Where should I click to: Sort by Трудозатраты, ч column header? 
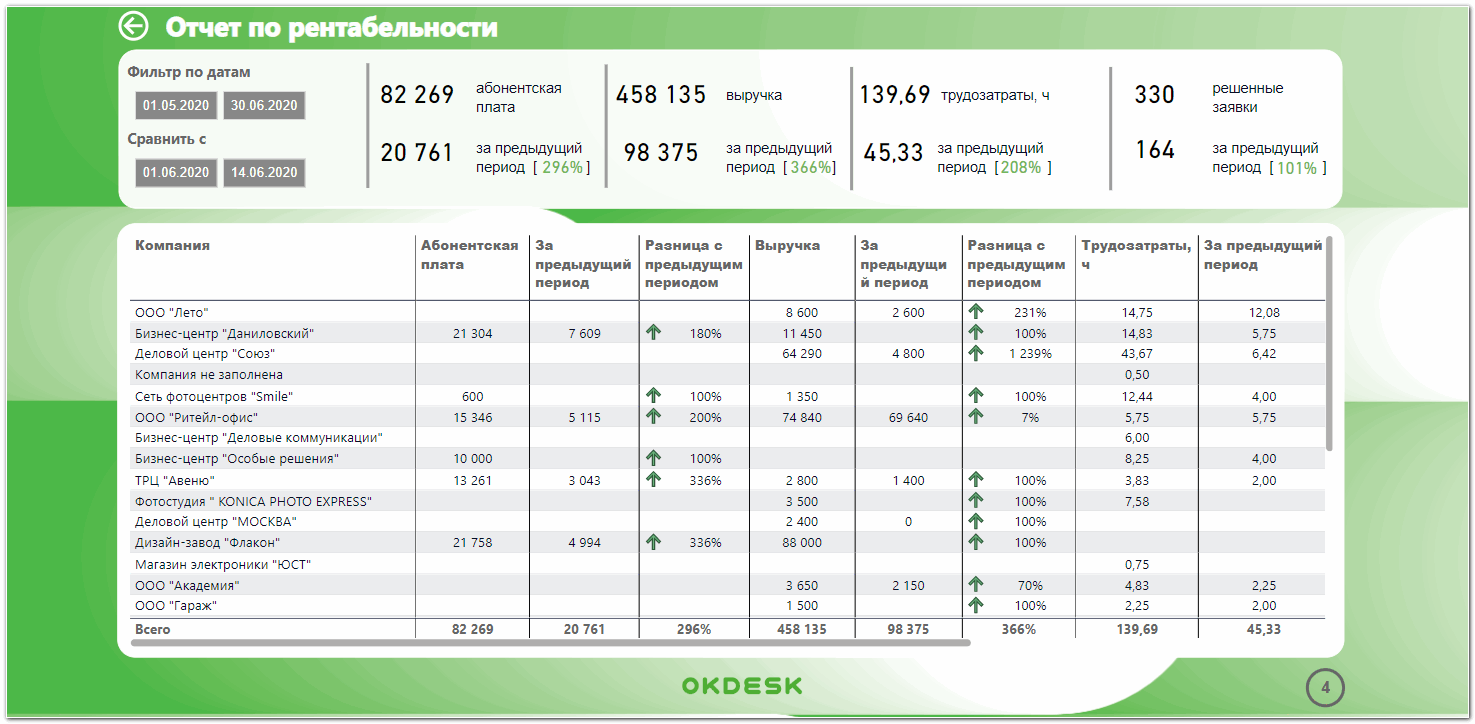1136,255
